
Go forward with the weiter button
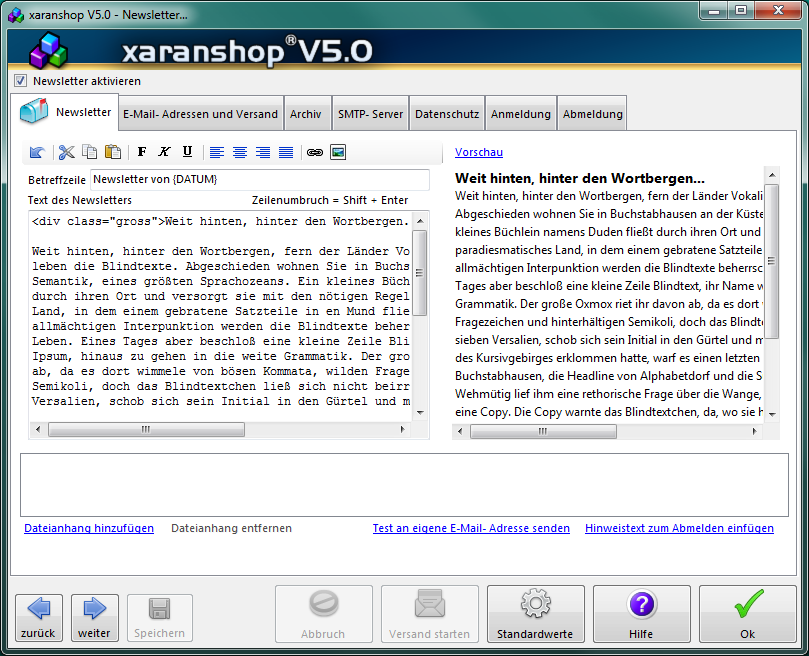coord(94,618)
